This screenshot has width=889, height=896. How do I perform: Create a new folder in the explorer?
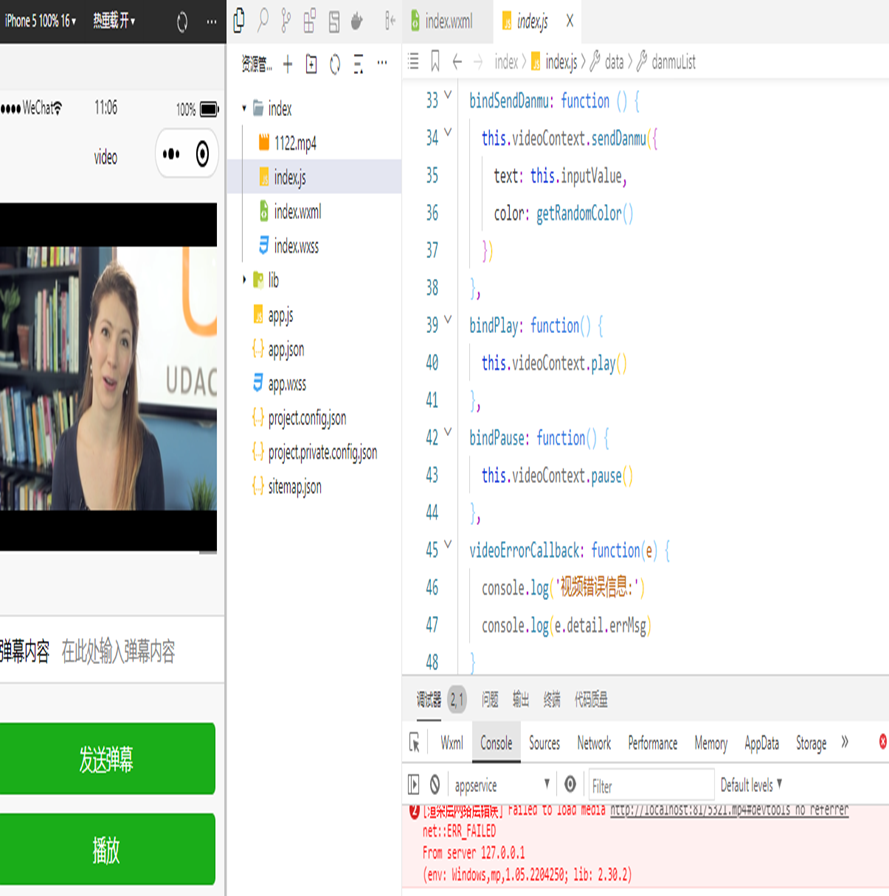click(x=311, y=64)
